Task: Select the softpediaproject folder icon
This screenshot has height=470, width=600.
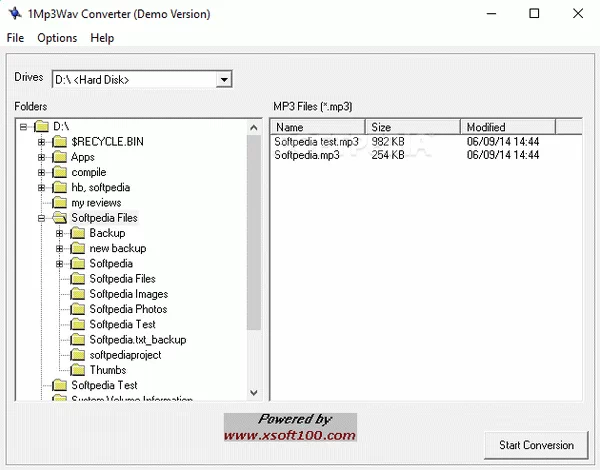Action: pos(77,355)
